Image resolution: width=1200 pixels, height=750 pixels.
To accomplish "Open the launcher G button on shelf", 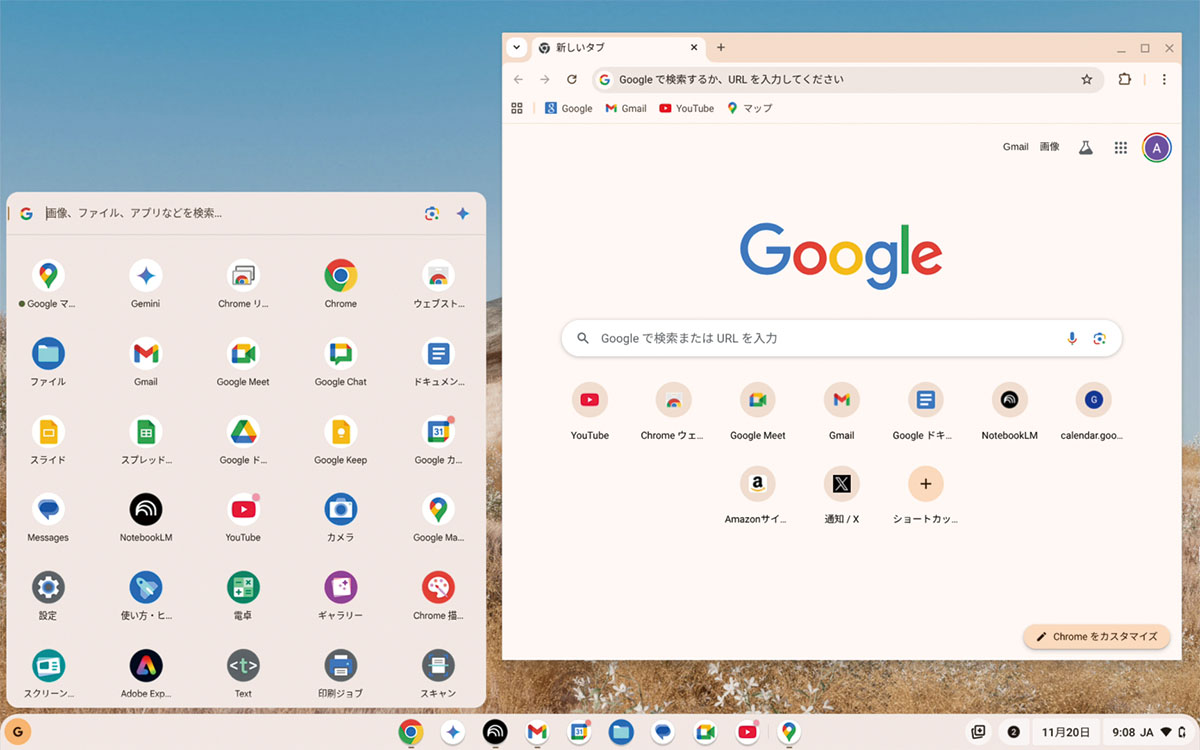I will (x=18, y=732).
